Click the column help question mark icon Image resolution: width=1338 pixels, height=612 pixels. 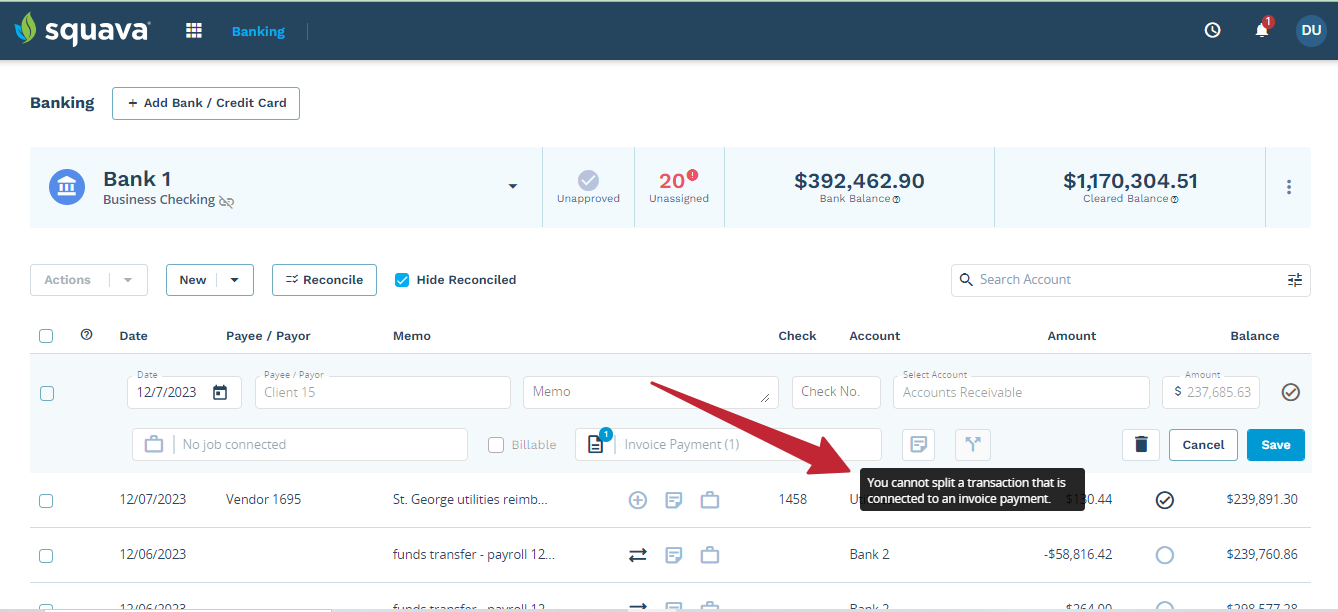86,335
